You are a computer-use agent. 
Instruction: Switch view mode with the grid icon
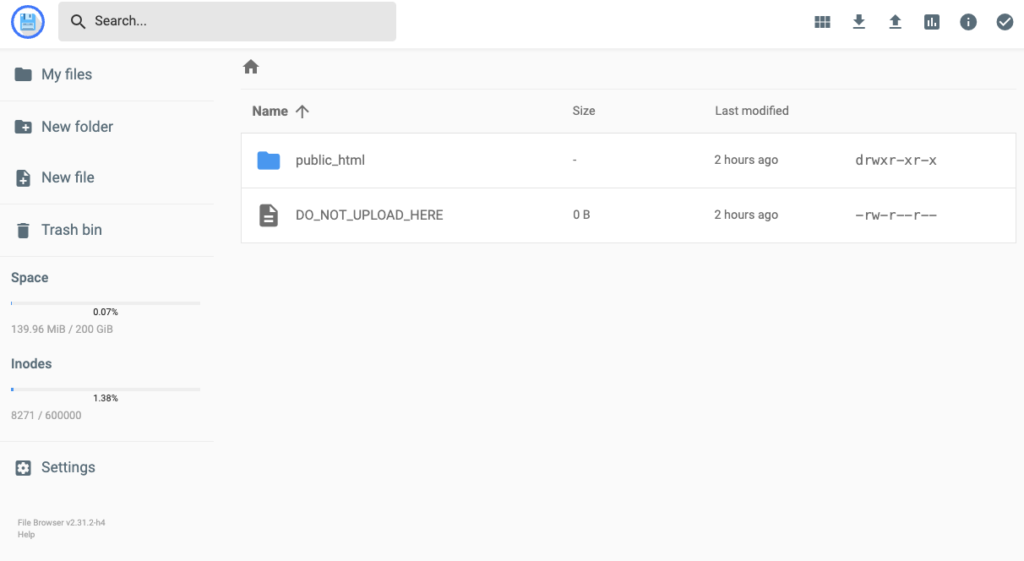(822, 22)
